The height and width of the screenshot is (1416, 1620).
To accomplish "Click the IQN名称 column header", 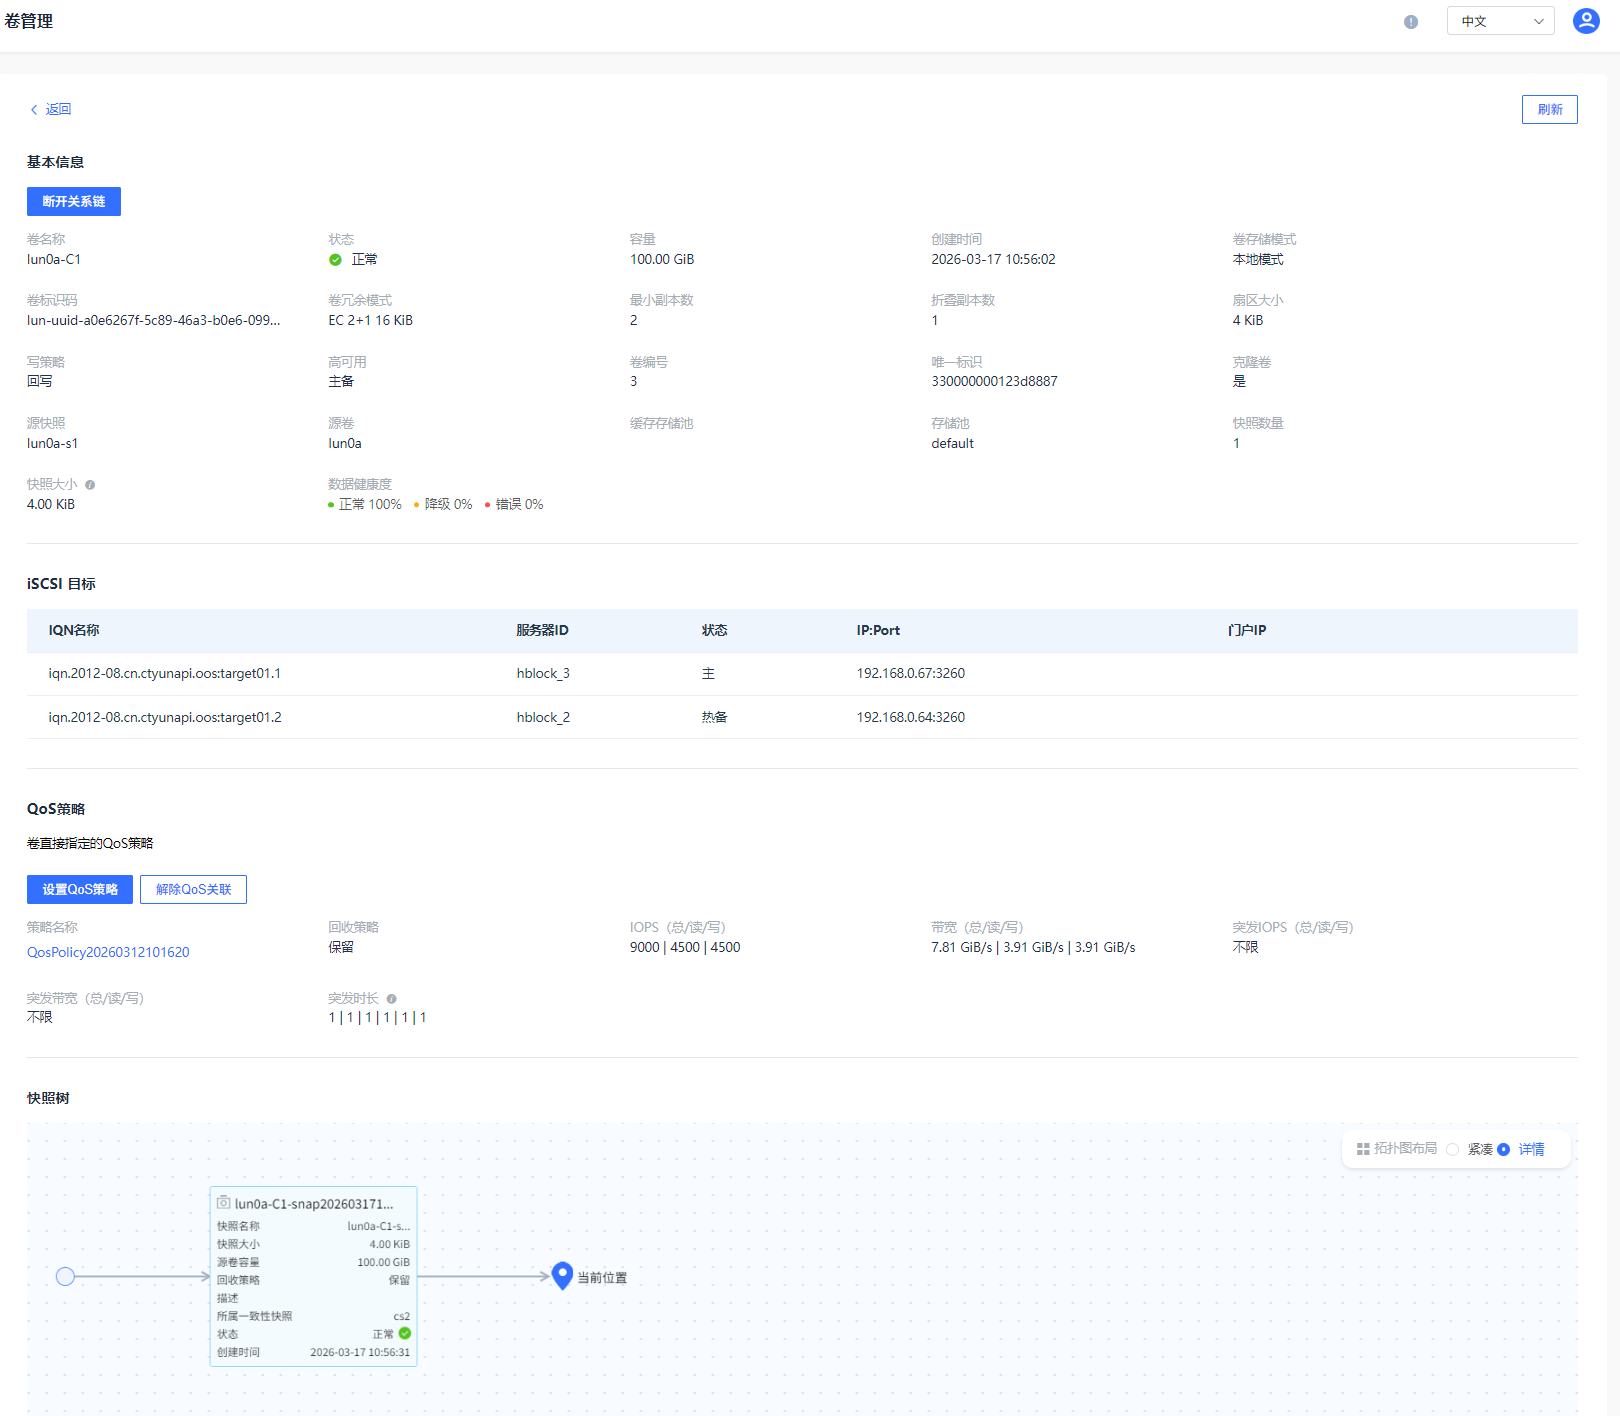I will pos(74,631).
